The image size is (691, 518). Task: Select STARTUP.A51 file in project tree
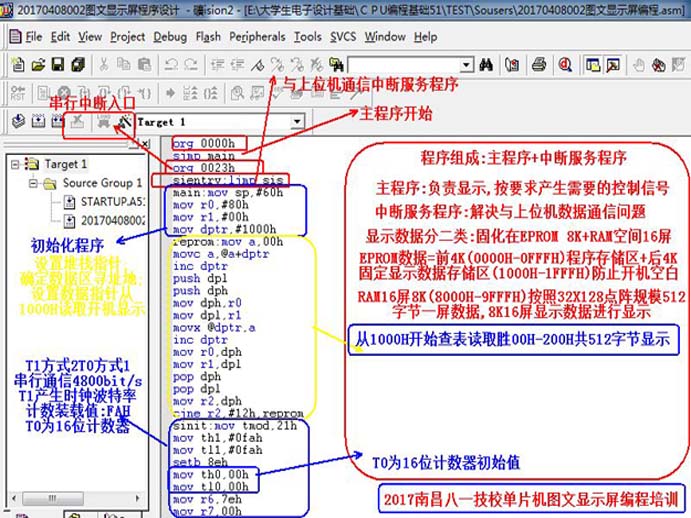[112, 202]
